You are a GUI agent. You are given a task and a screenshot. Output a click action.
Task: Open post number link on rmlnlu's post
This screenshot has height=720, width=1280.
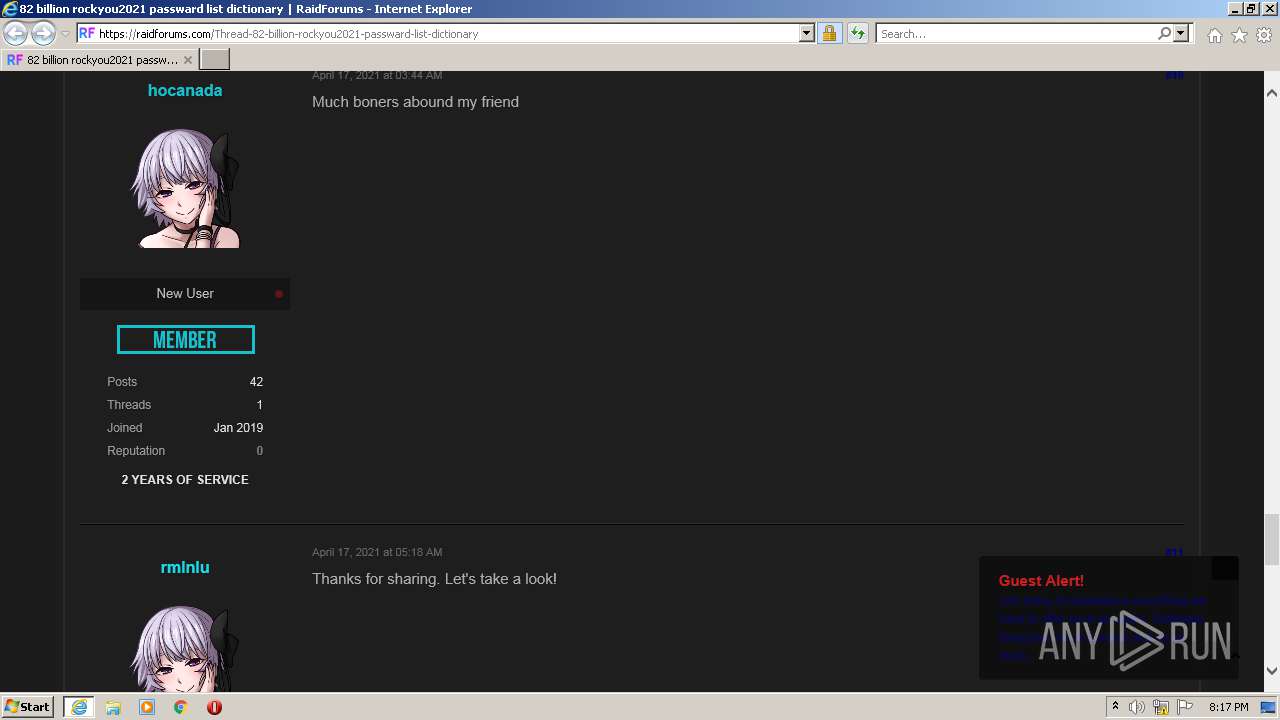coord(1174,552)
